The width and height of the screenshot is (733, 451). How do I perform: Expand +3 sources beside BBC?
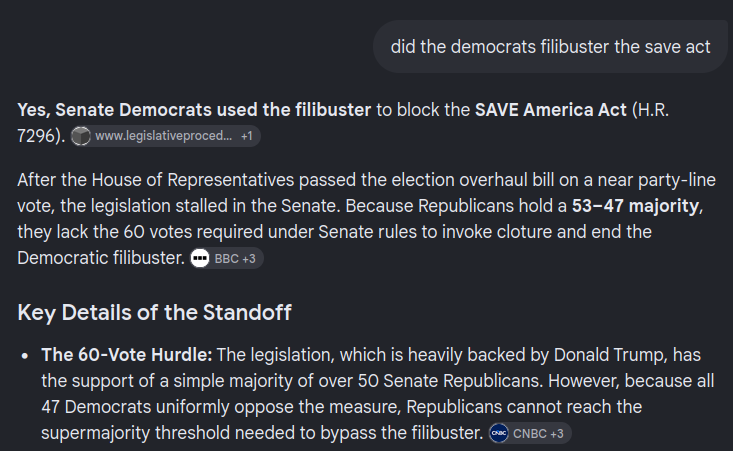[249, 258]
